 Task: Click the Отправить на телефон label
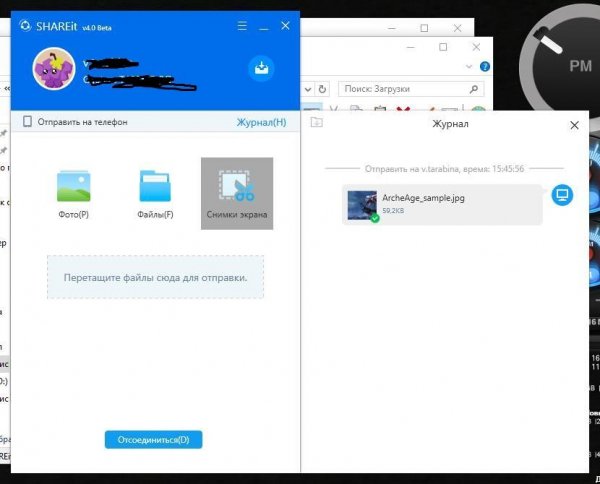[82, 122]
